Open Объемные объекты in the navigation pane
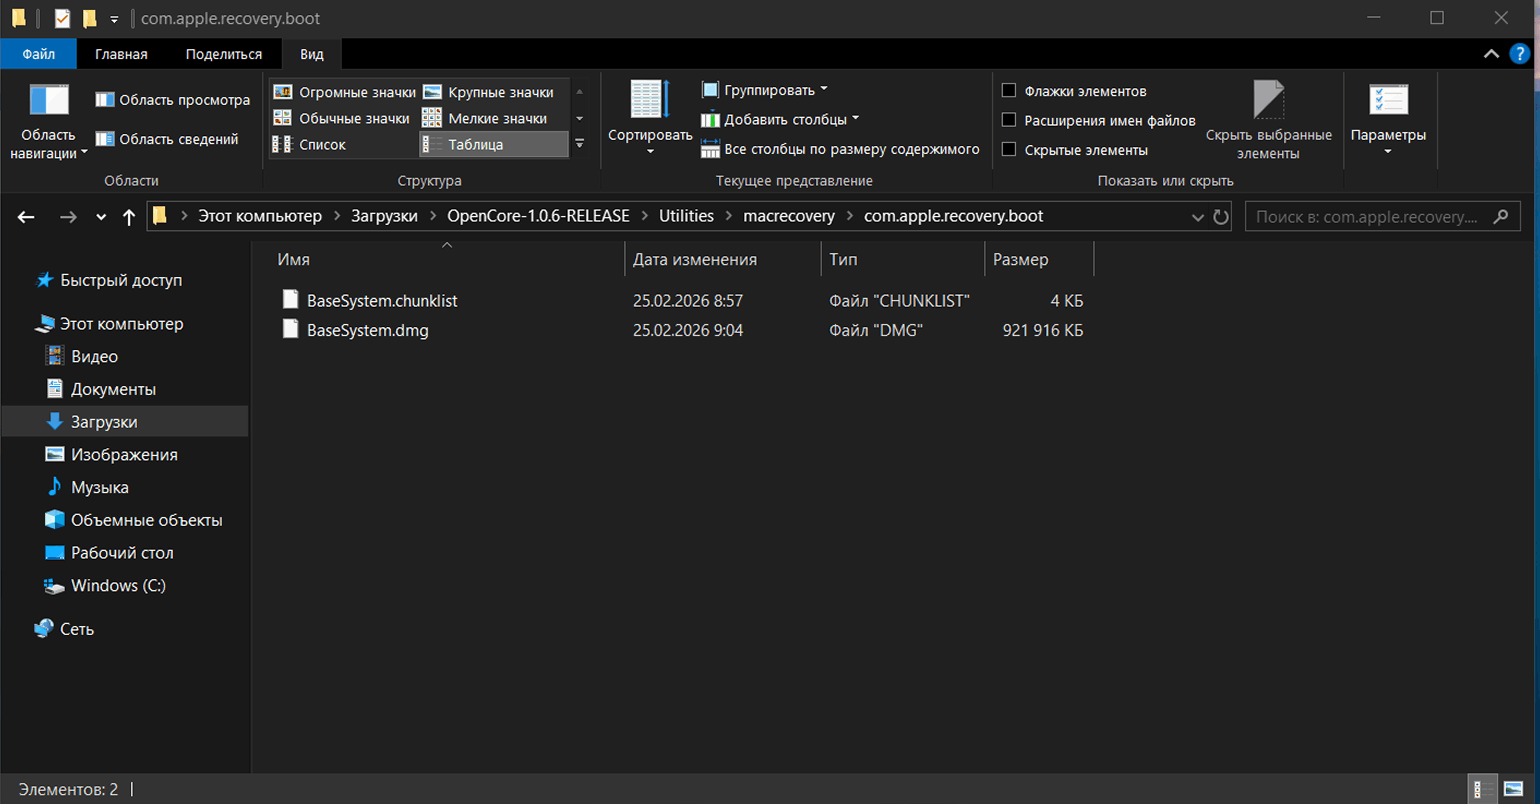The height and width of the screenshot is (804, 1540). (146, 520)
